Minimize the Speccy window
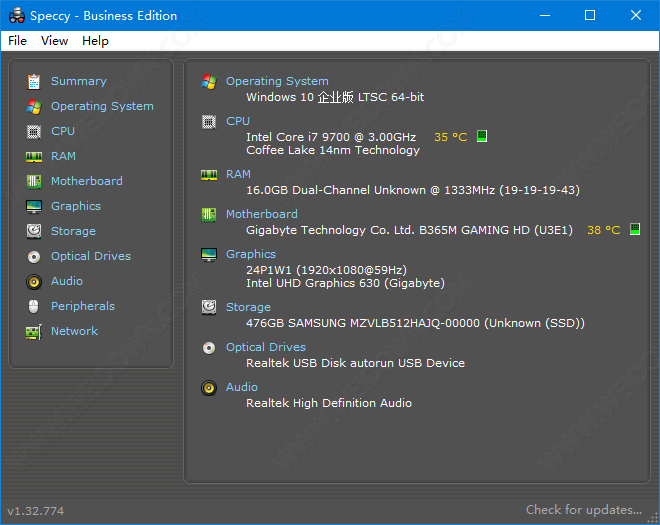Viewport: 660px width, 525px height. (x=545, y=16)
